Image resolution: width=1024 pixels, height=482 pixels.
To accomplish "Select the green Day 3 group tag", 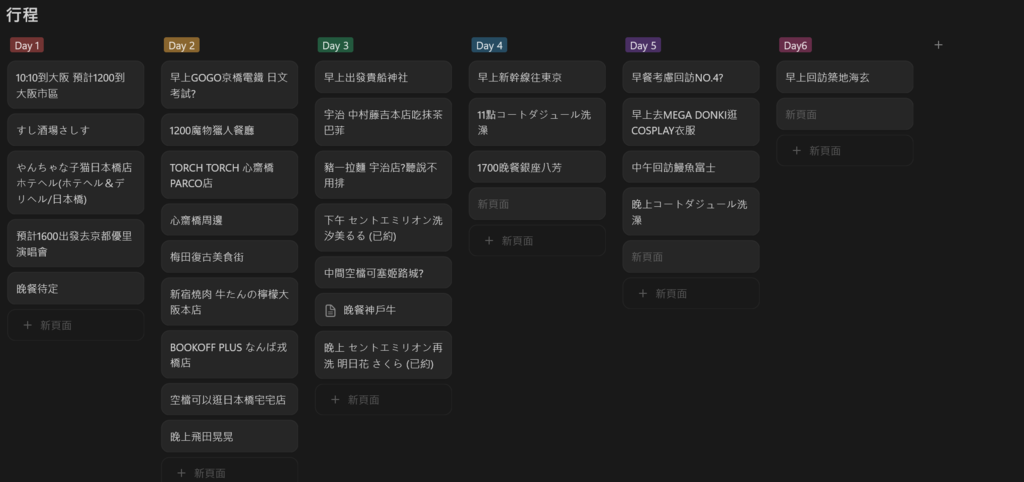I will tap(335, 45).
